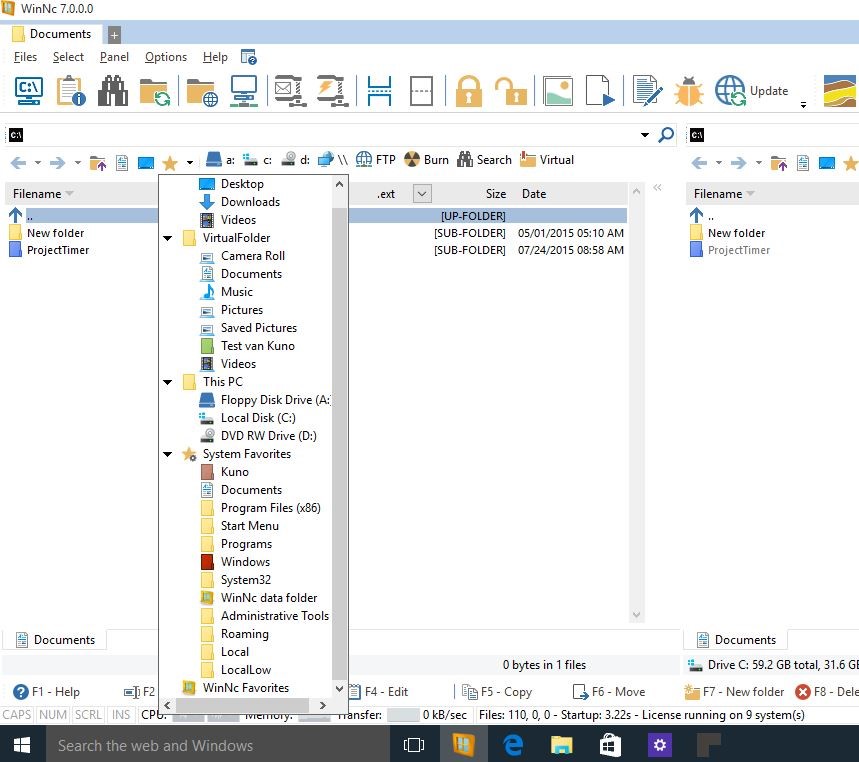Click the C:\ computer toolbar icon

[x=28, y=91]
